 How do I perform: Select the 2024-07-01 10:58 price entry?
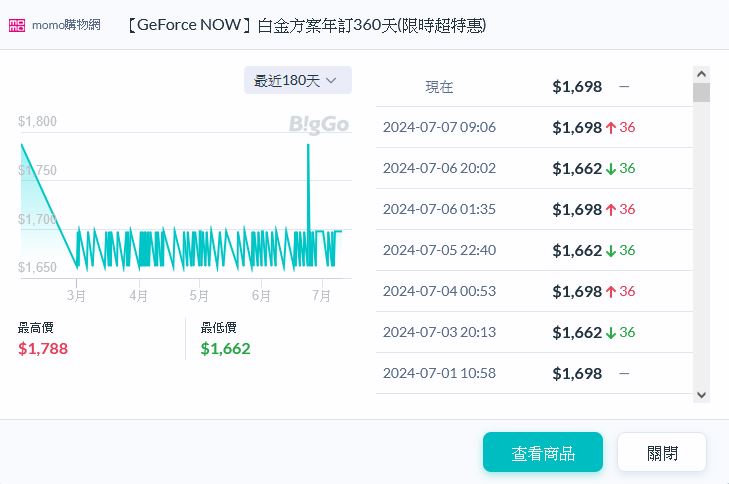(533, 373)
